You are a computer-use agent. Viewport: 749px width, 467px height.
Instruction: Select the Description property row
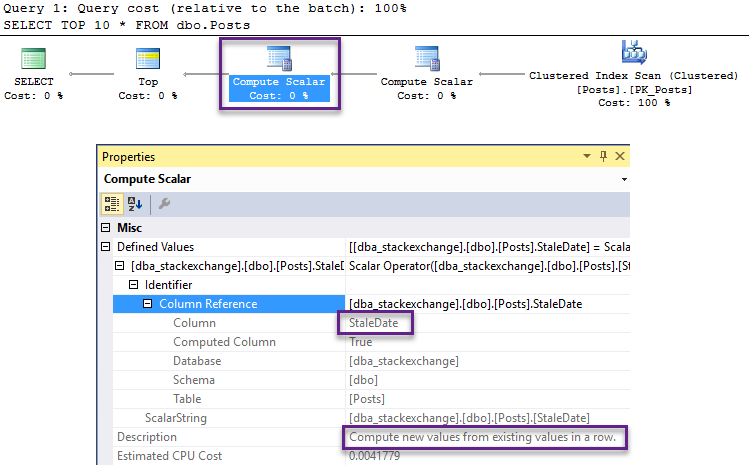pos(147,437)
